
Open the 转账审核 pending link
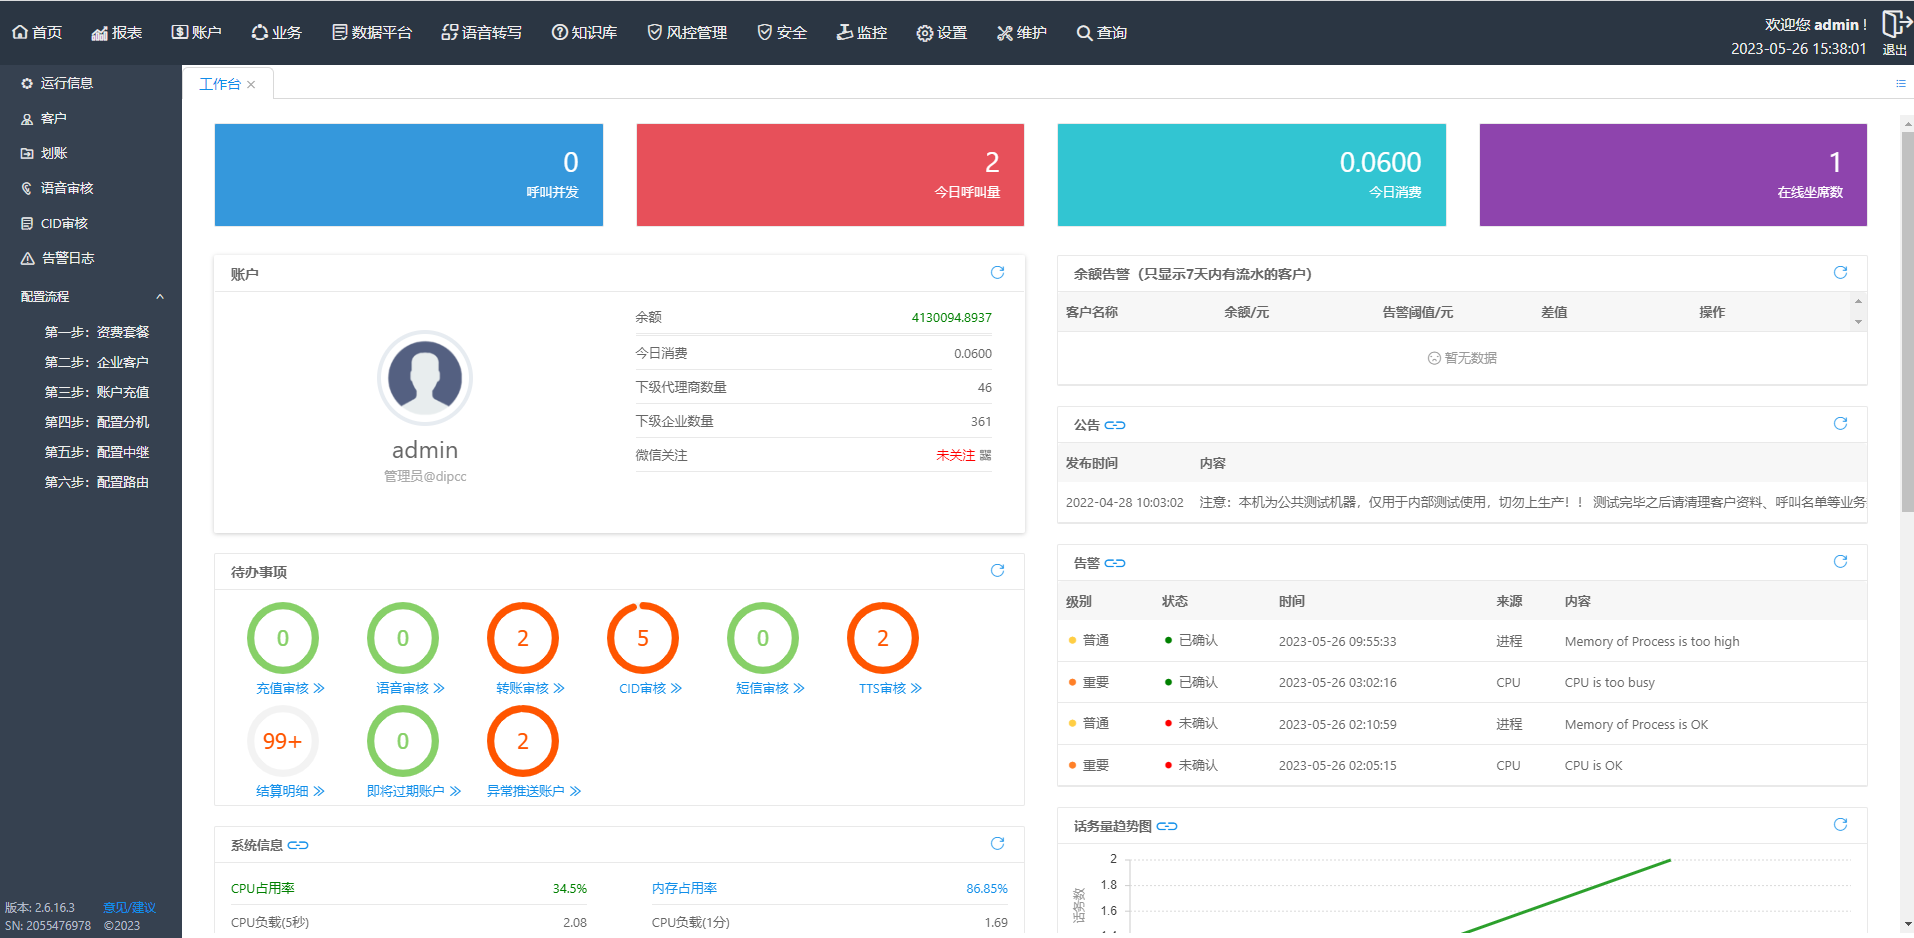point(530,689)
